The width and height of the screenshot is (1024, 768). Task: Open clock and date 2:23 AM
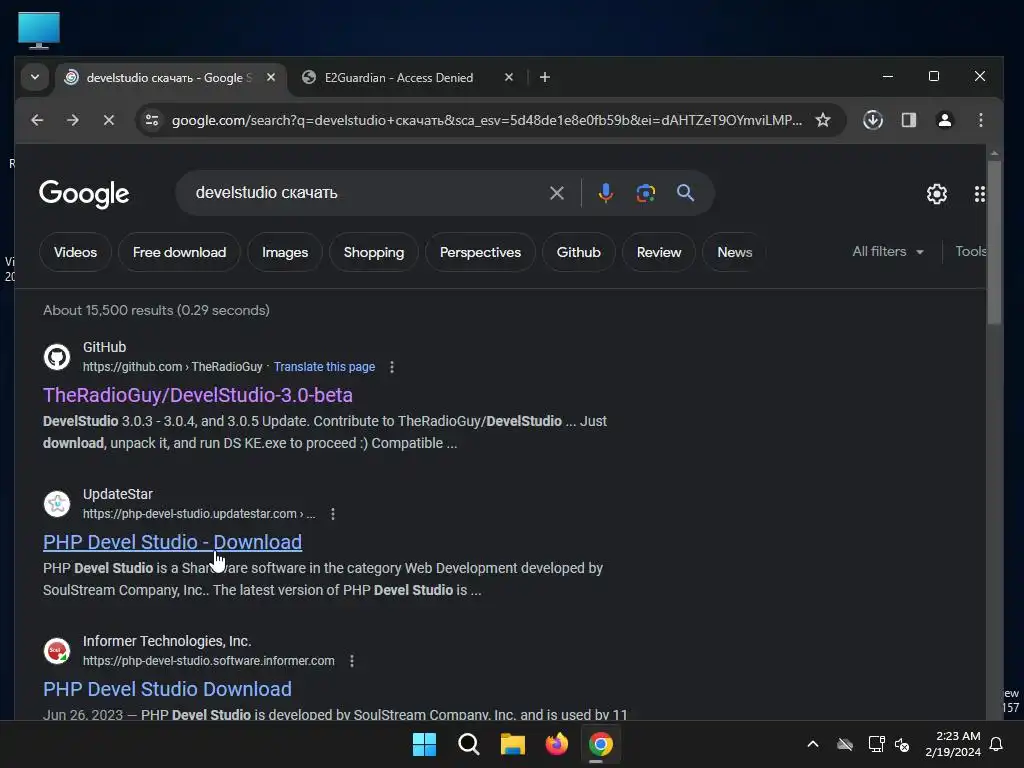click(x=953, y=744)
